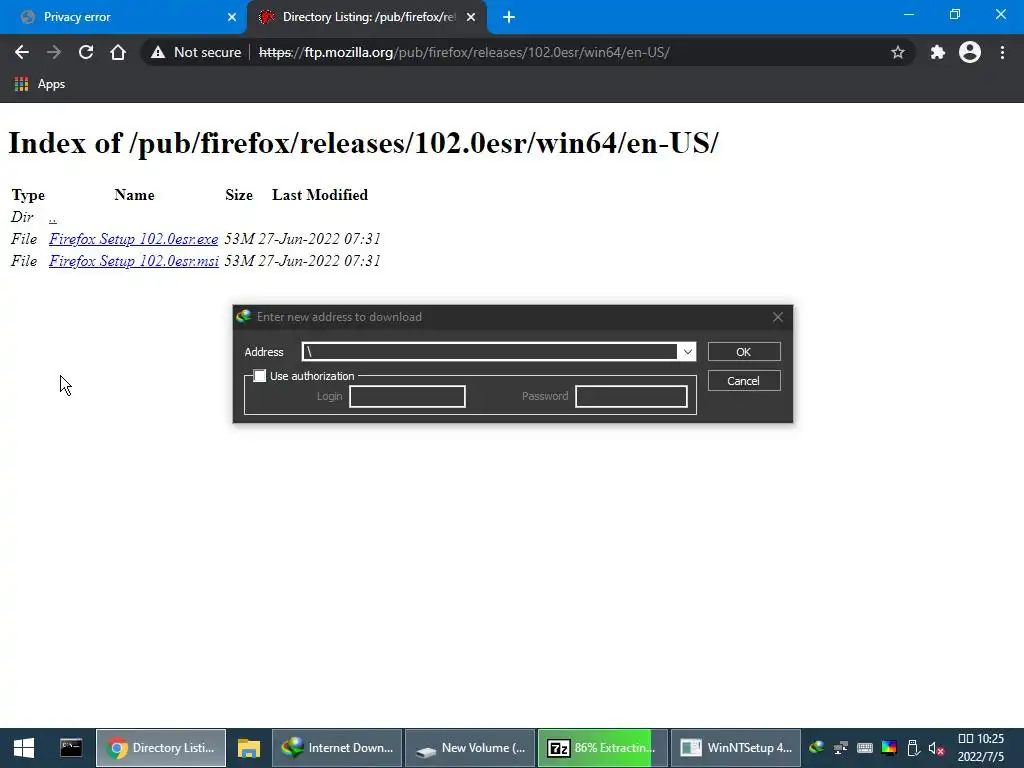Click the Login field
This screenshot has height=768, width=1024.
tap(408, 396)
